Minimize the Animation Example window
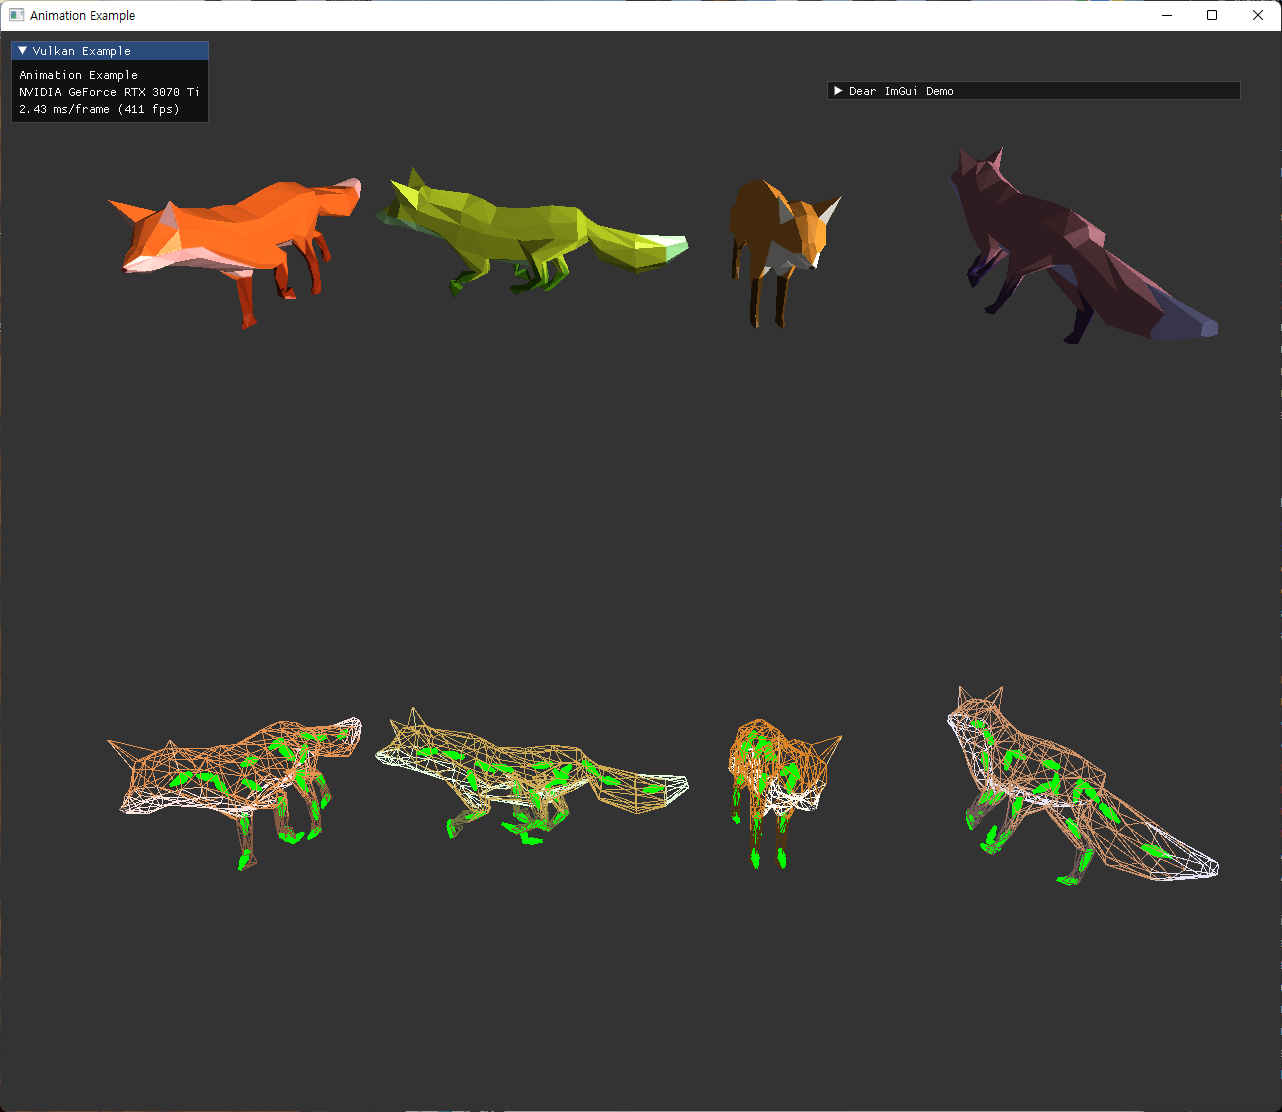The image size is (1282, 1112). [x=1166, y=15]
